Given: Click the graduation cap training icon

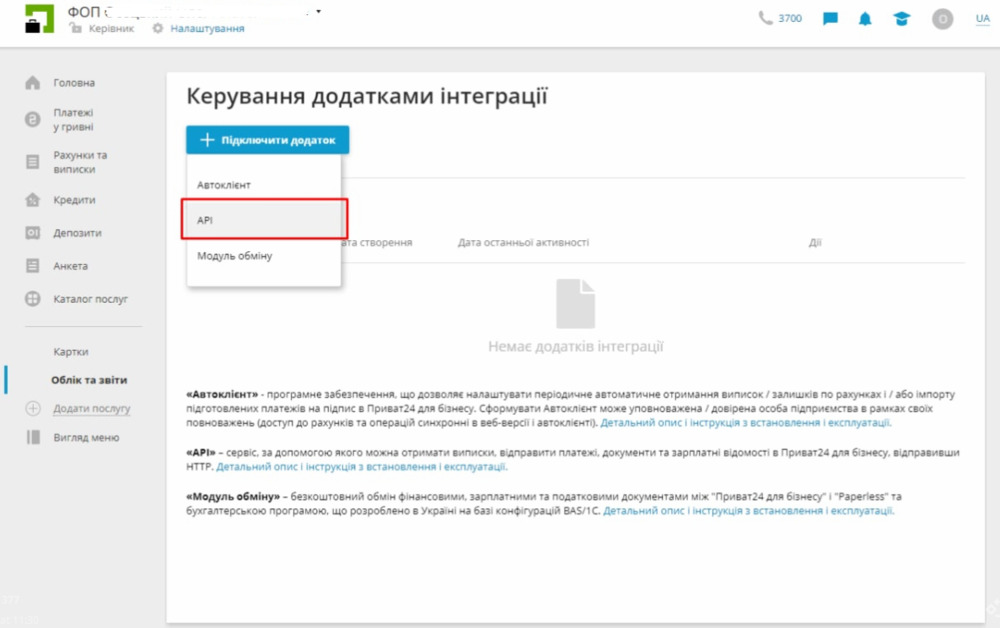Looking at the screenshot, I should coord(902,19).
